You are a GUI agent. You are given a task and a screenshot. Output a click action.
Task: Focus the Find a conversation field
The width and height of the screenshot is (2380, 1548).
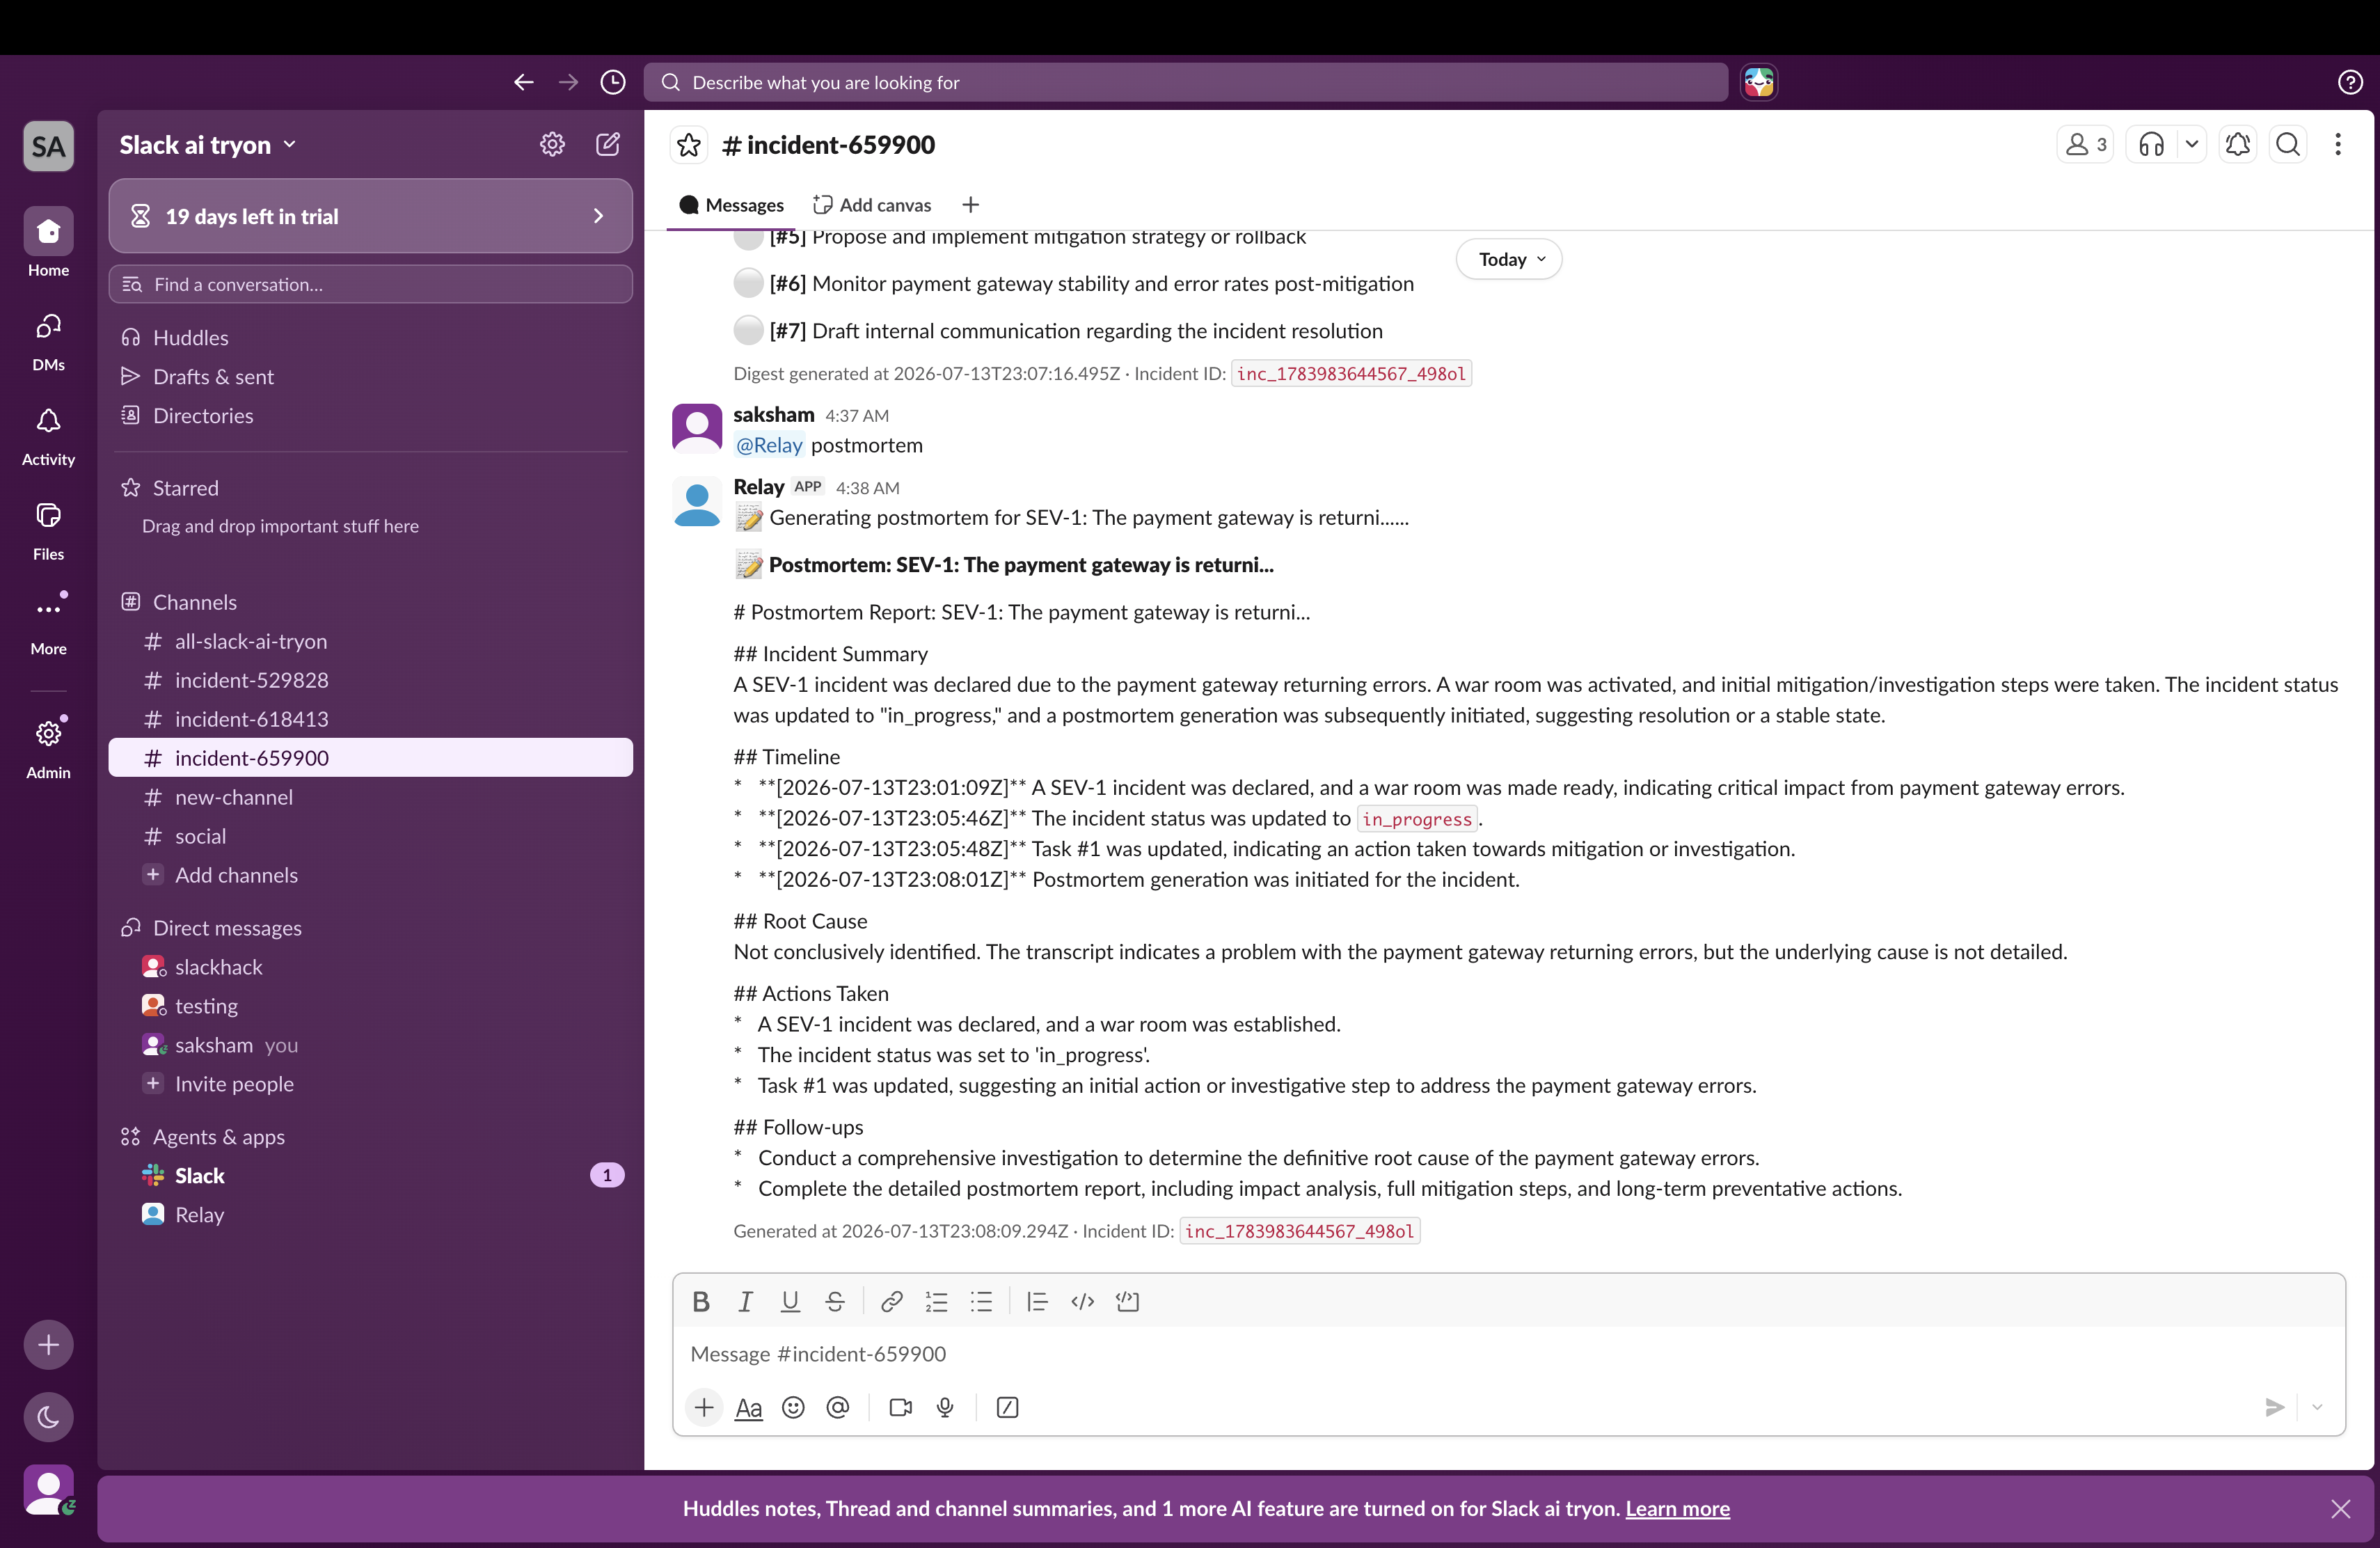point(370,284)
